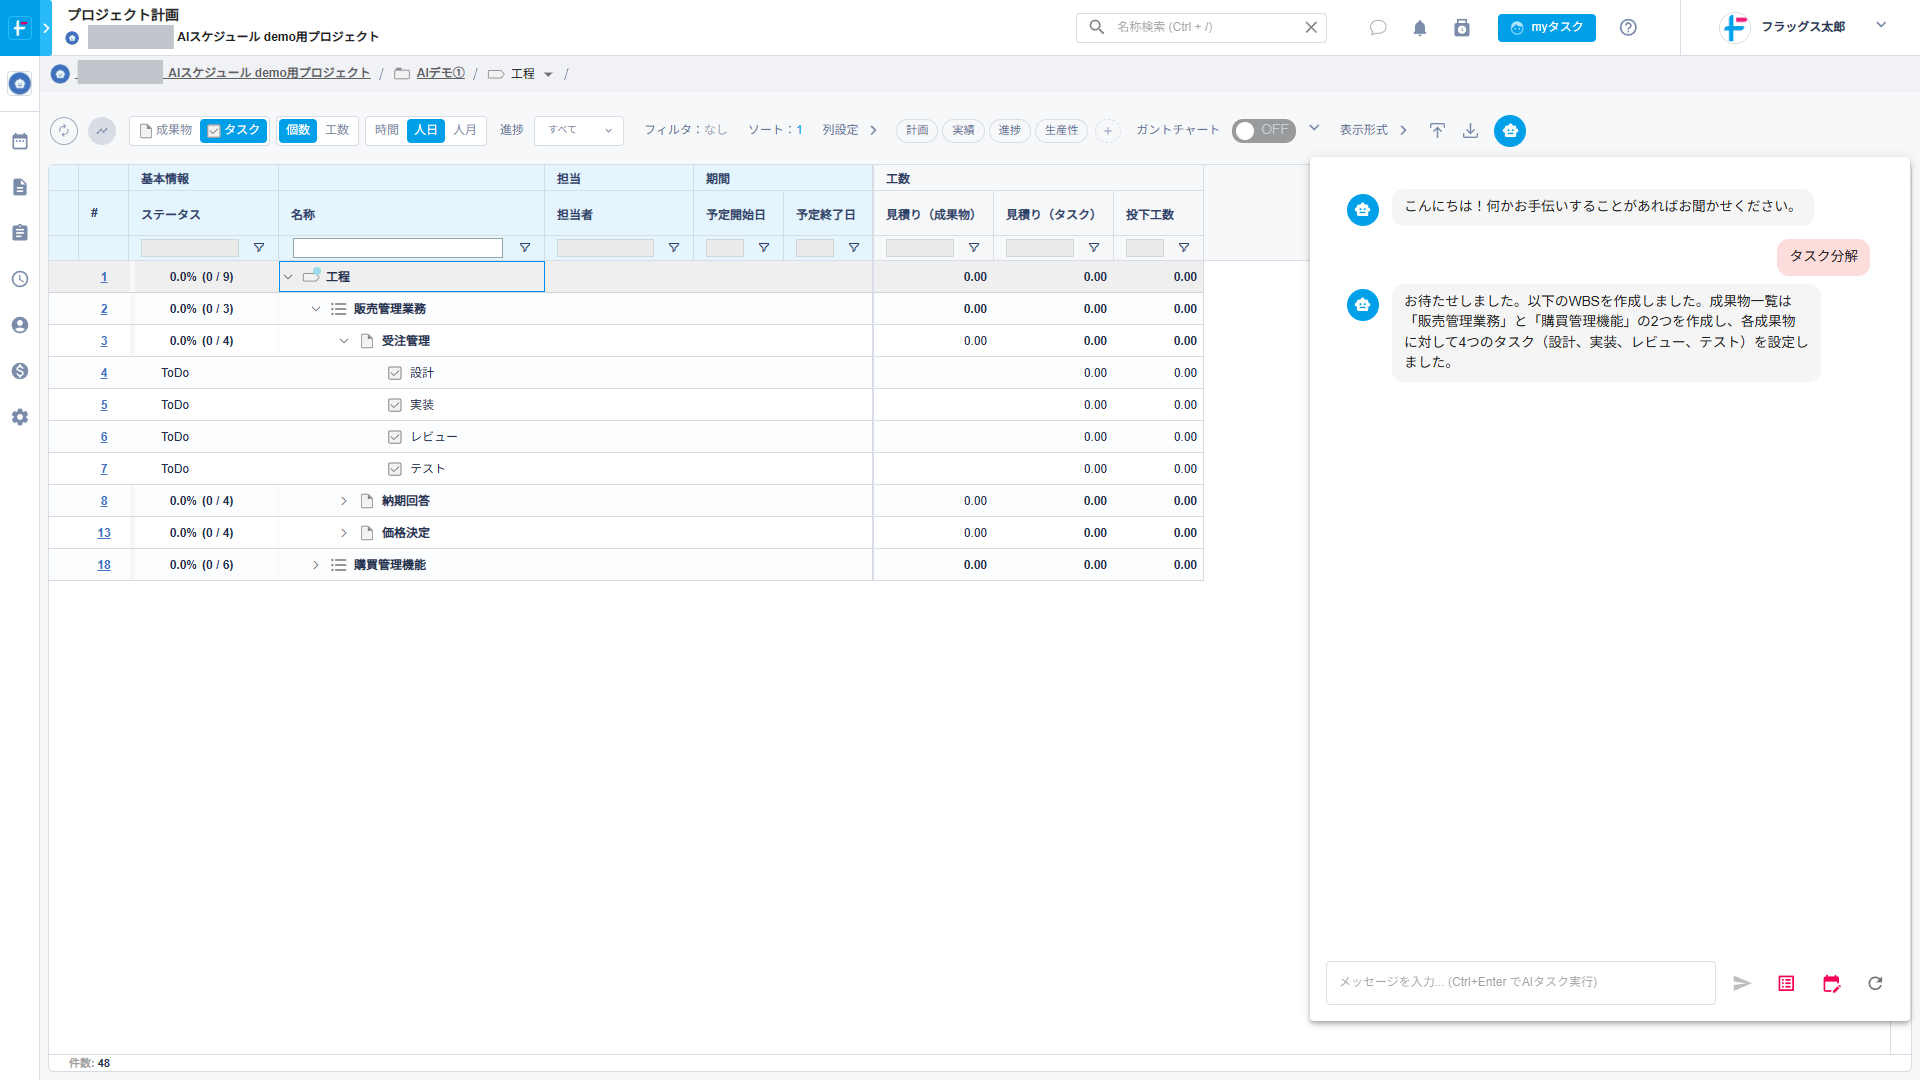
Task: Open the 進捗 すべて dropdown
Action: (x=579, y=131)
